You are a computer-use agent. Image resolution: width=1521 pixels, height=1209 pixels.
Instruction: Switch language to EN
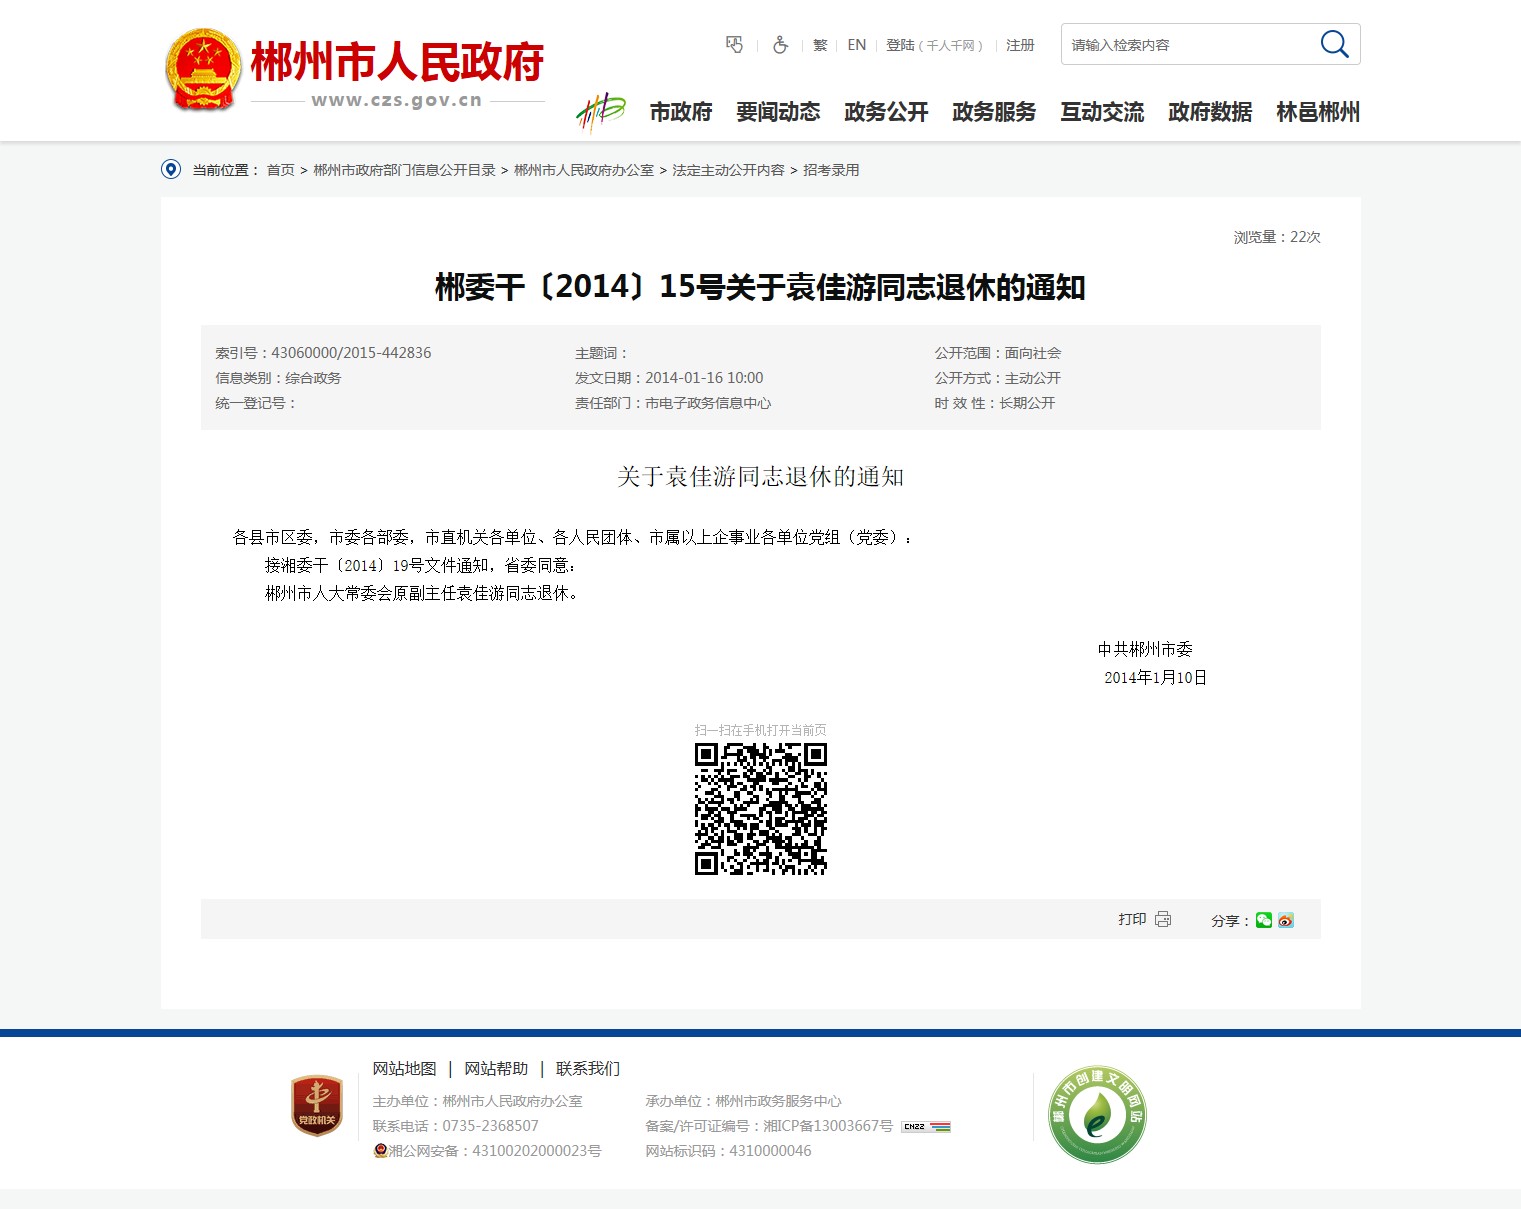[x=856, y=45]
